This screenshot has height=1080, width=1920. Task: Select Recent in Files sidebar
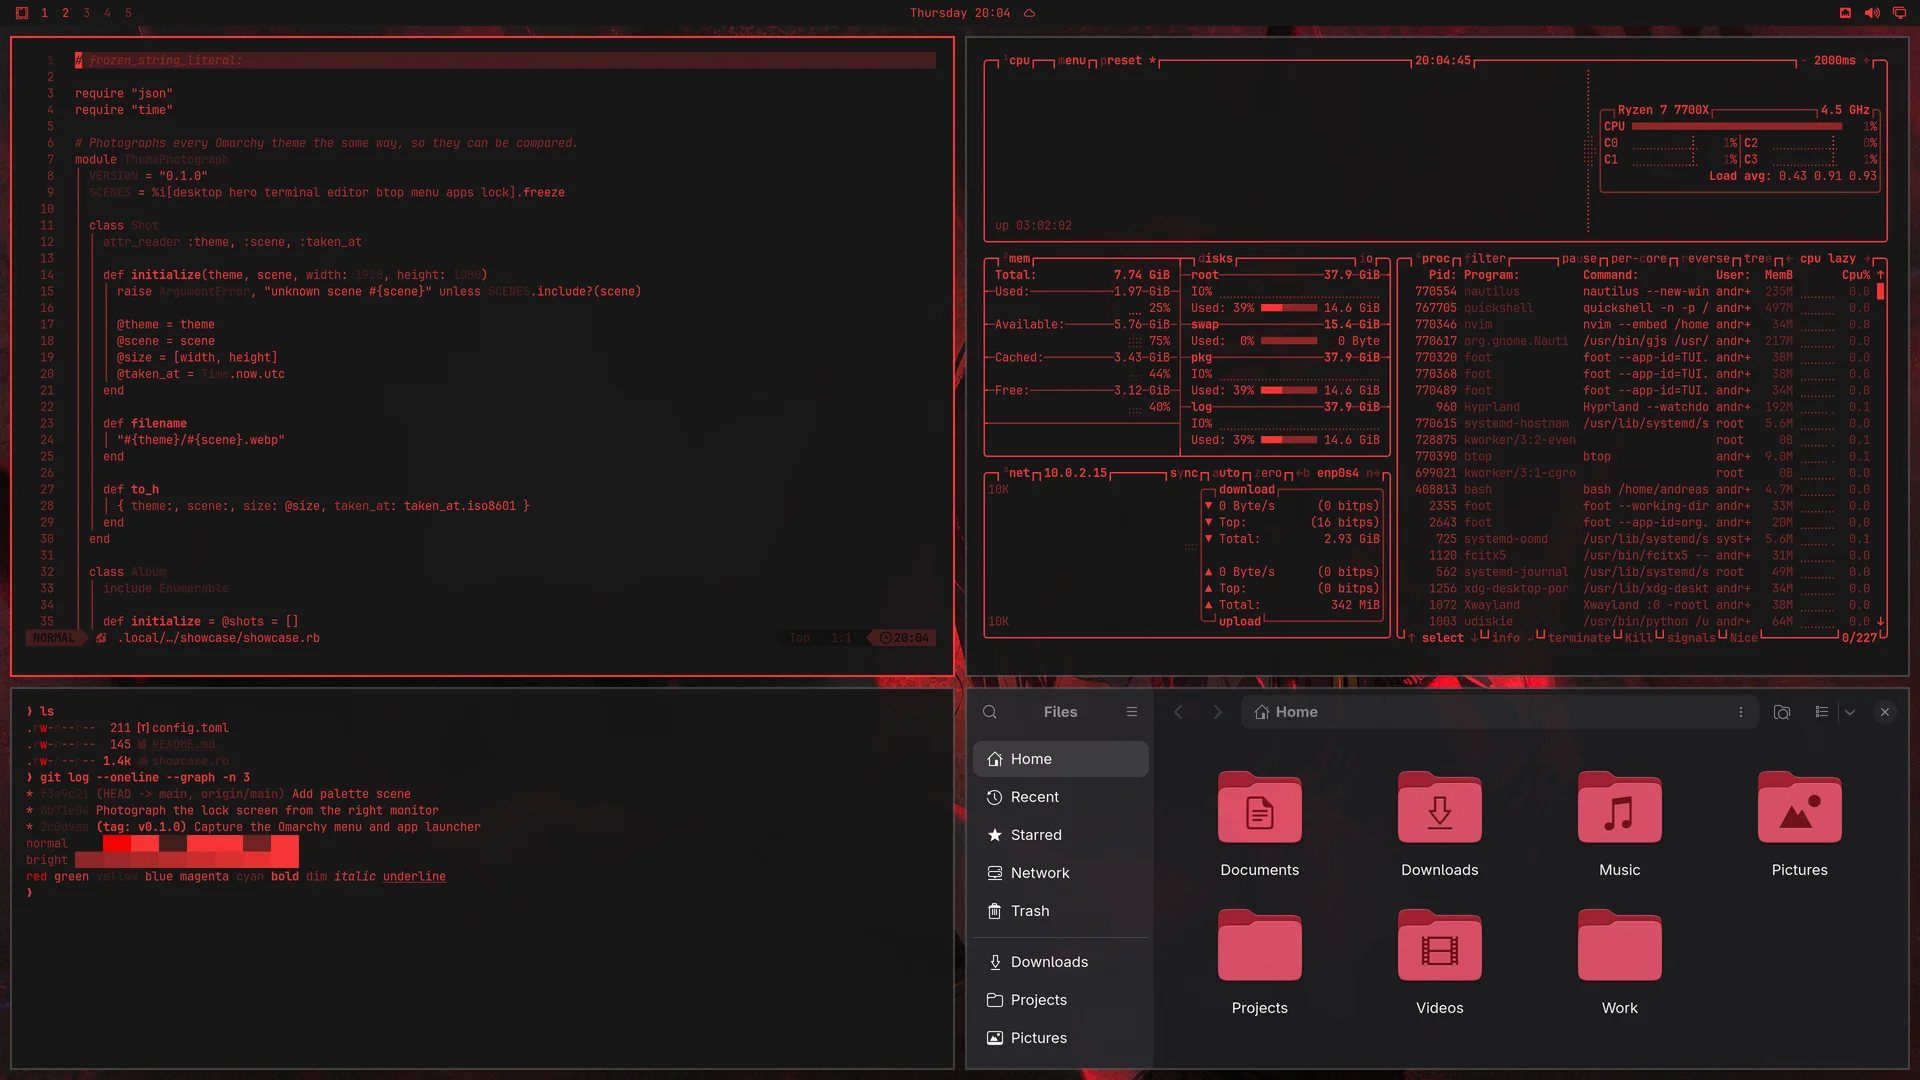point(1060,797)
